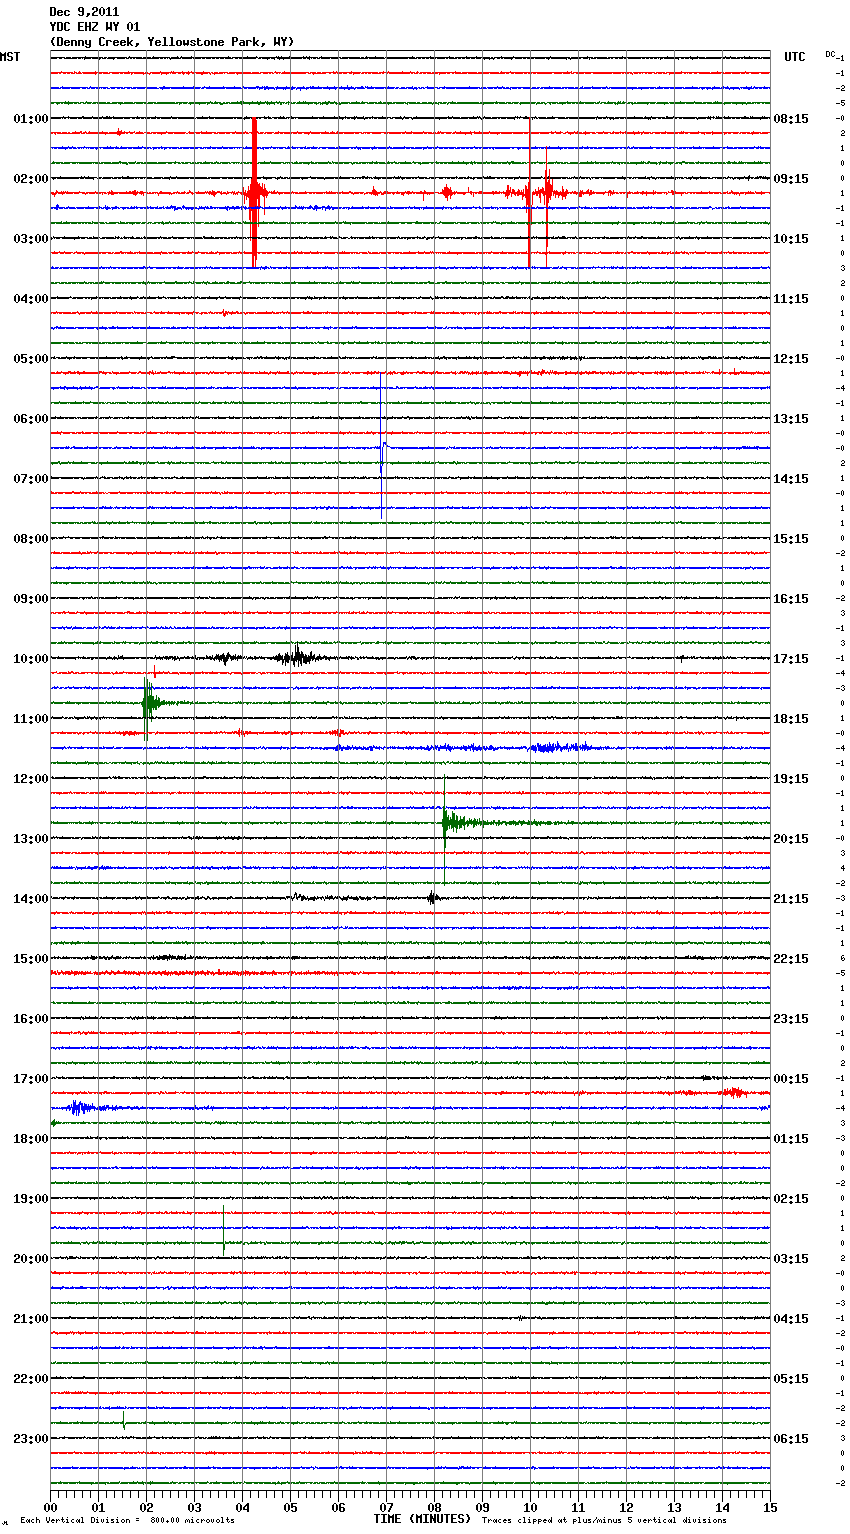The height and width of the screenshot is (1534, 850).
Task: Select minute 11 on the bottom axis
Action: click(x=578, y=1507)
